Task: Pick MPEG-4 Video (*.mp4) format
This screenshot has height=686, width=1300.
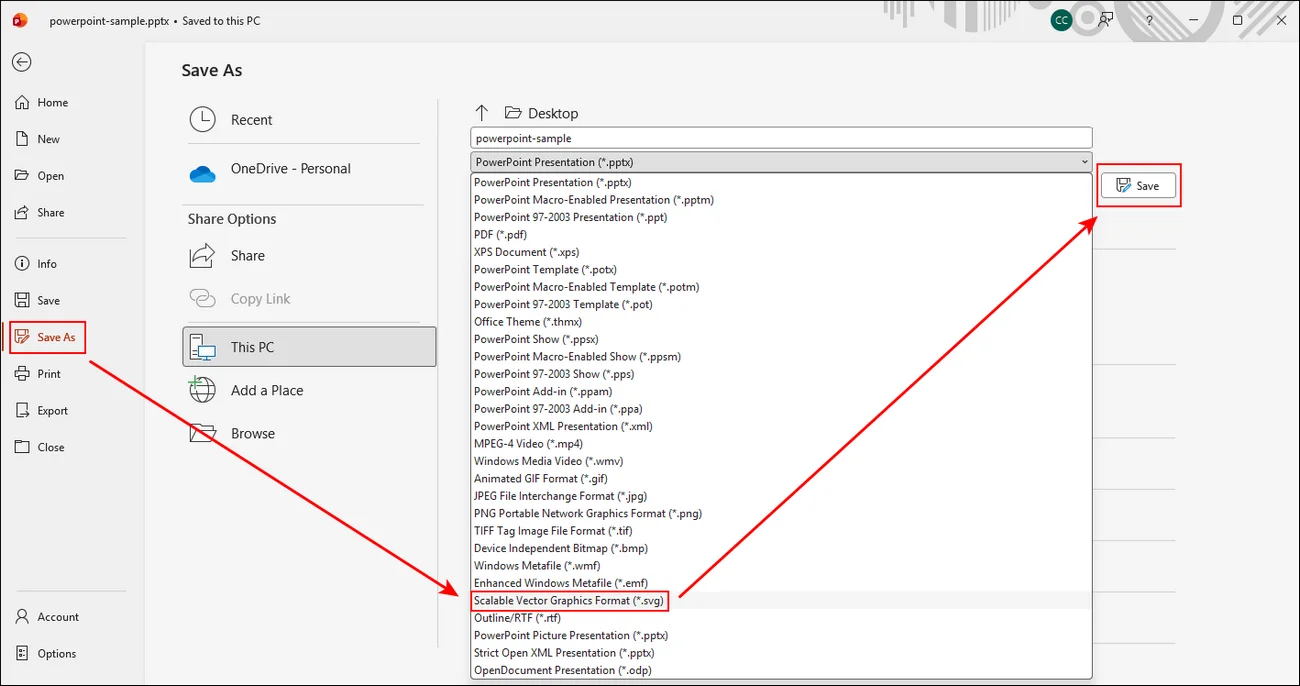Action: point(781,443)
